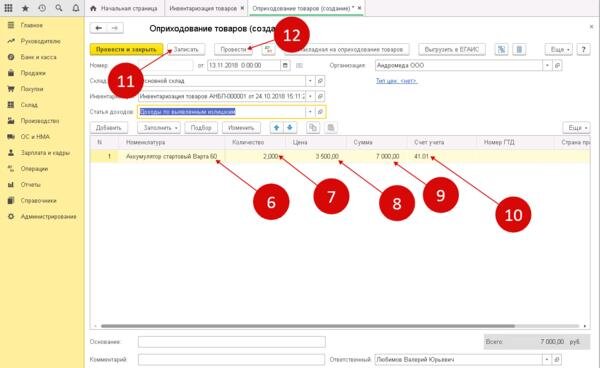600x368 pixels.
Task: Click the Комментарий input field
Action: 232,360
